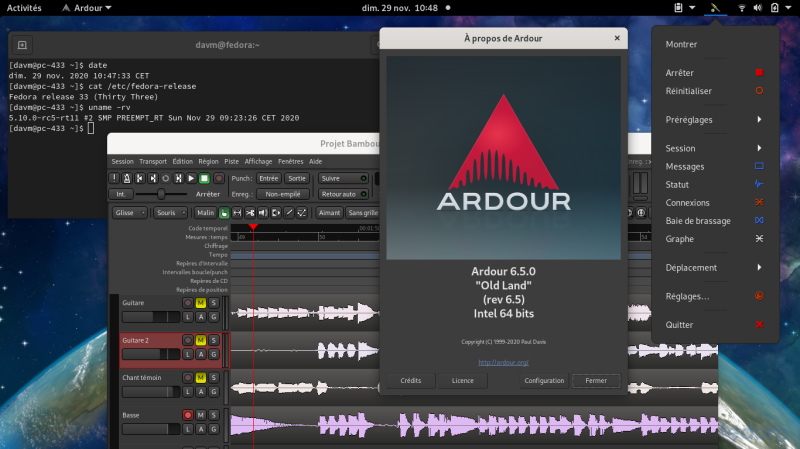
Task: Solo the Chant témoin track
Action: (x=213, y=378)
